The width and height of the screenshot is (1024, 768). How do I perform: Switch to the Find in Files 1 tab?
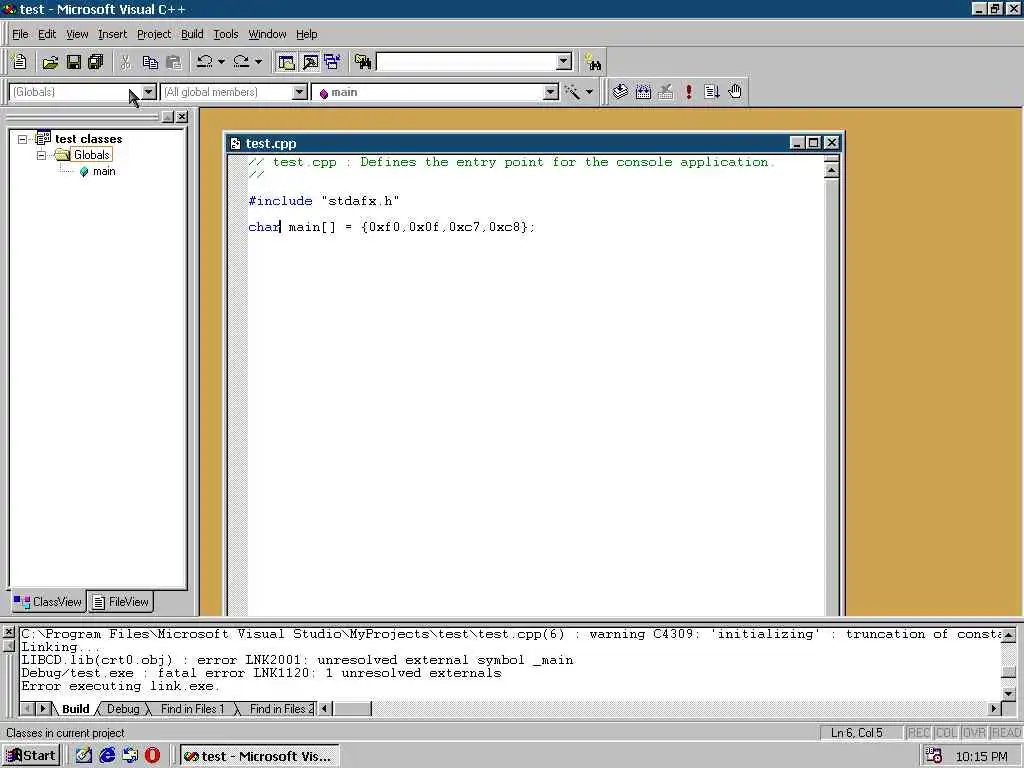[192, 709]
